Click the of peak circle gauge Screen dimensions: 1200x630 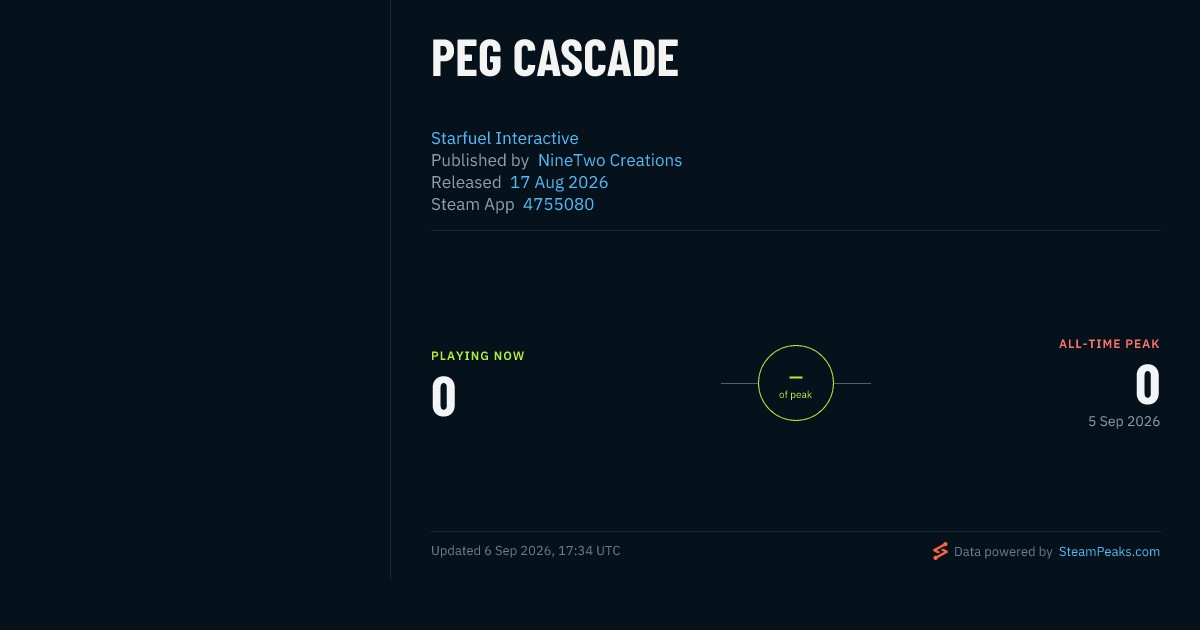[x=796, y=383]
